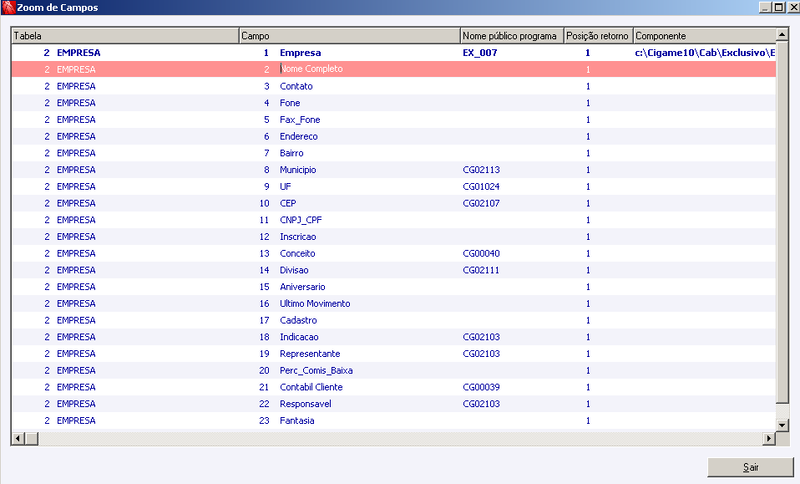Viewport: 800px width, 484px height.
Task: Select the Municipio row
Action: [x=393, y=170]
